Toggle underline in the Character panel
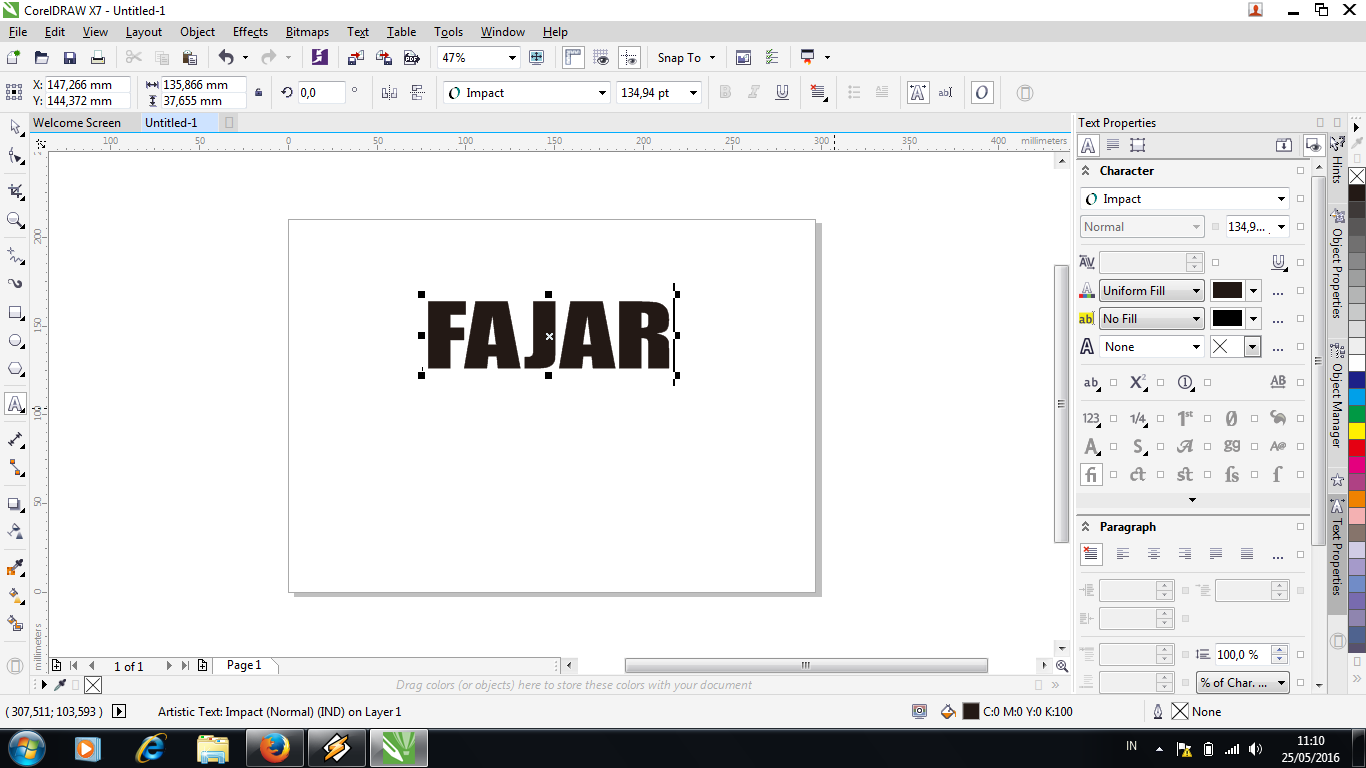This screenshot has width=1366, height=768. click(1278, 262)
